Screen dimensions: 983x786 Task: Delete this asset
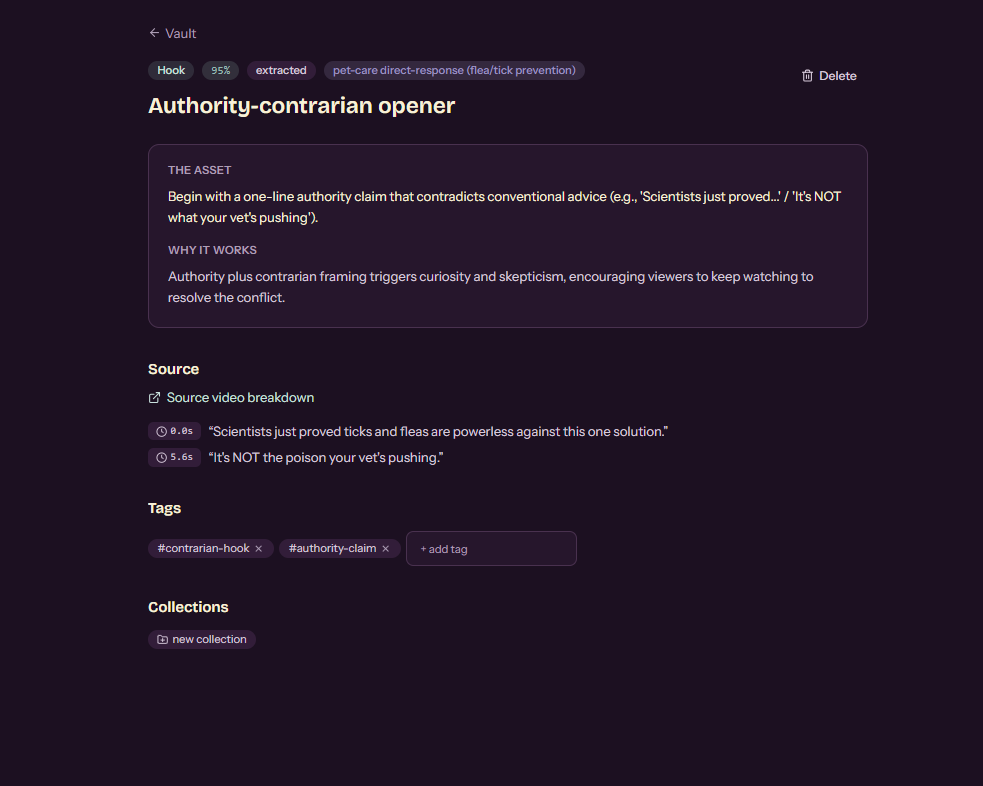(x=829, y=76)
